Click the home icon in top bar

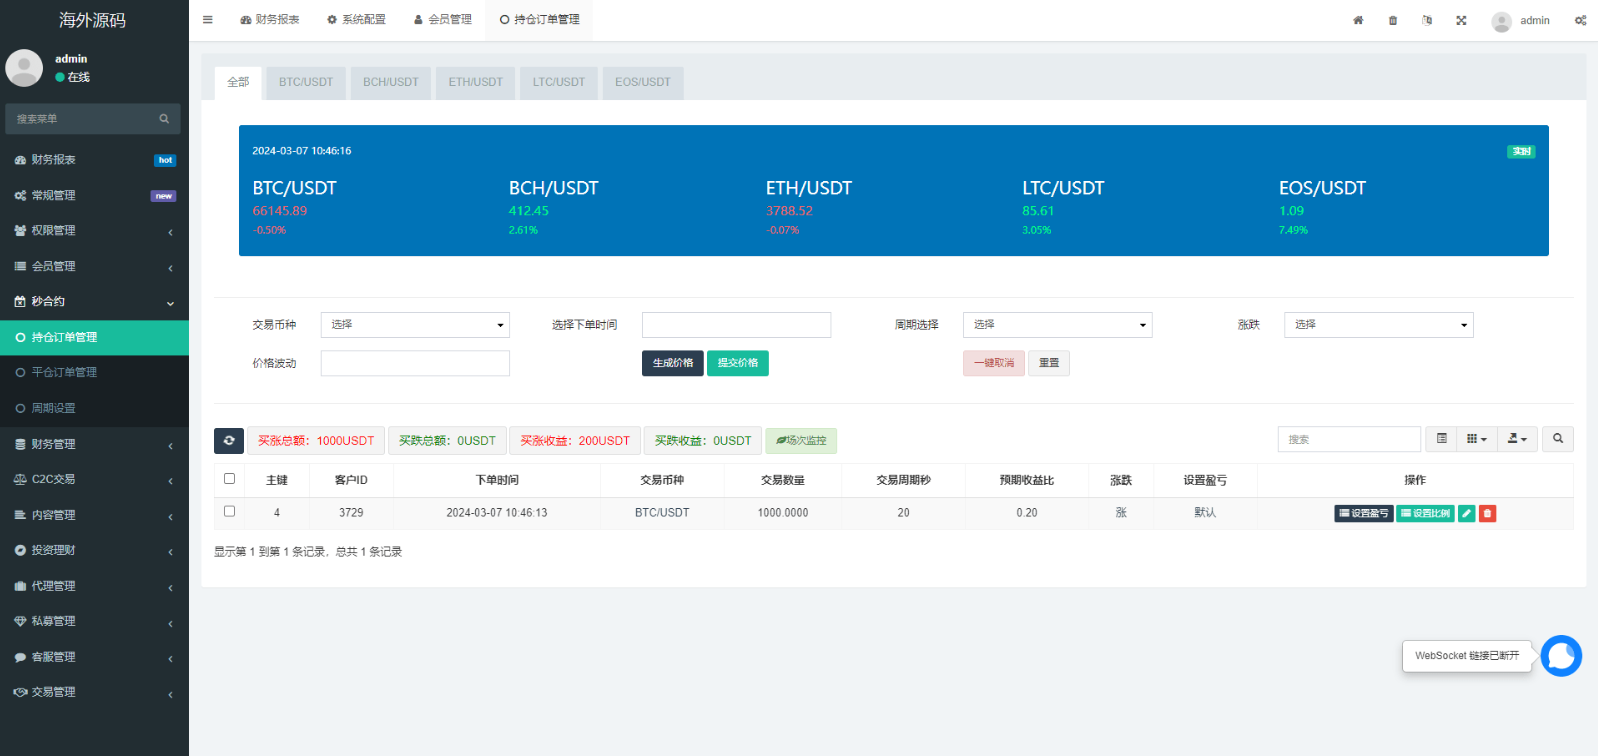[1358, 20]
